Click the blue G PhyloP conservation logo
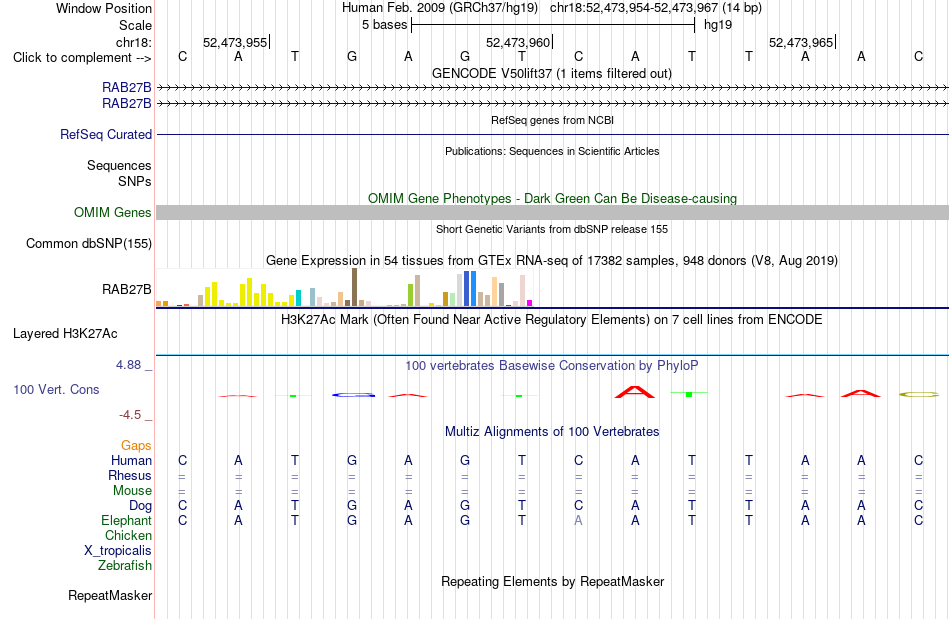 point(353,395)
